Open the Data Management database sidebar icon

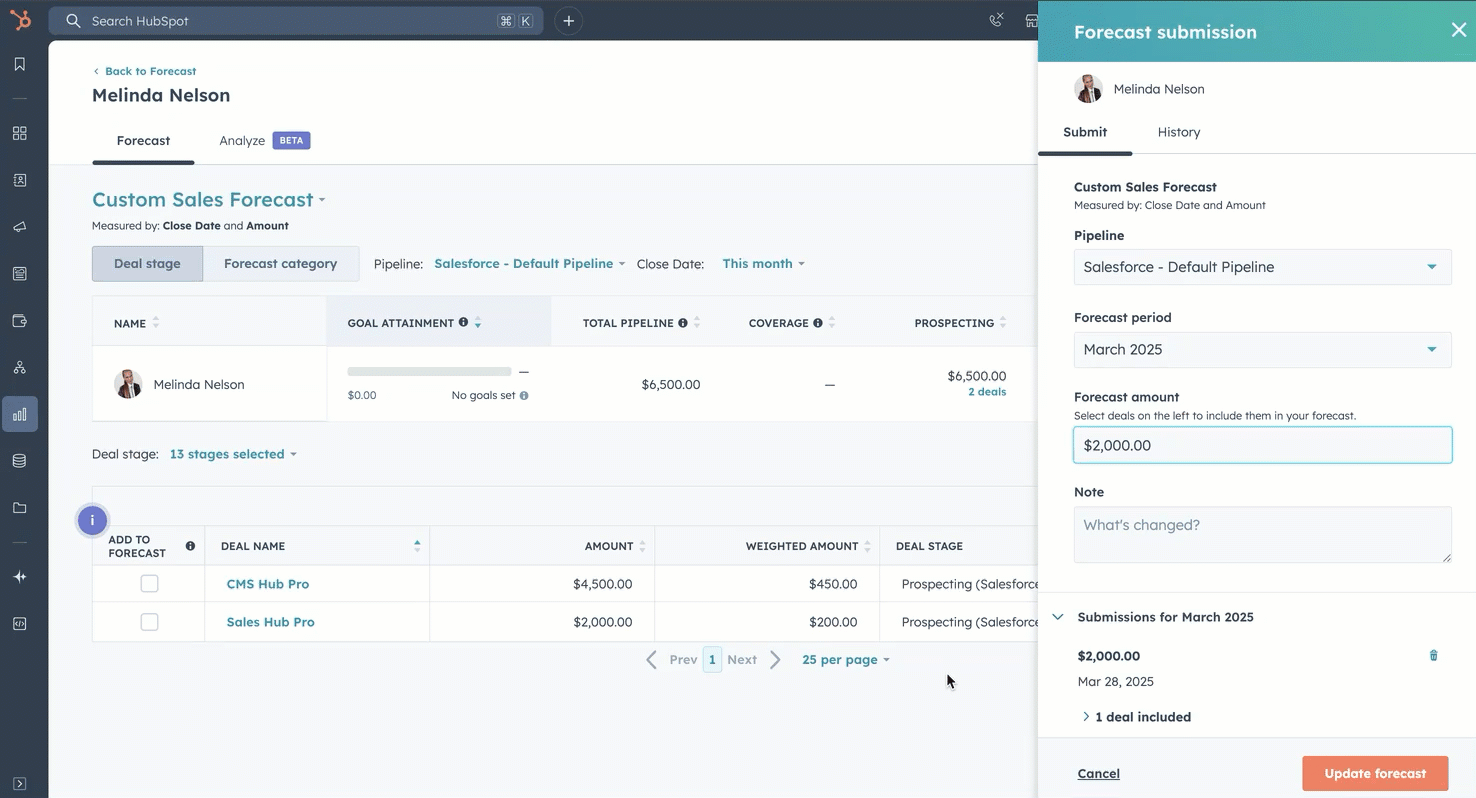[x=20, y=461]
